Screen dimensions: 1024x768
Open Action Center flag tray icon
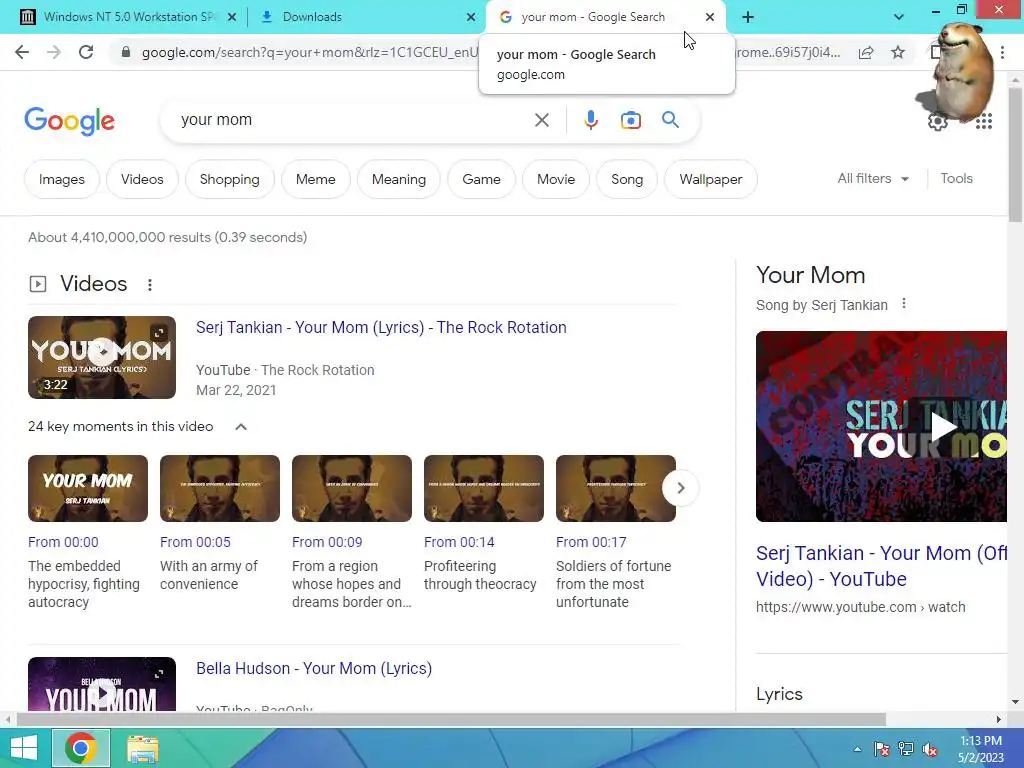pos(882,749)
